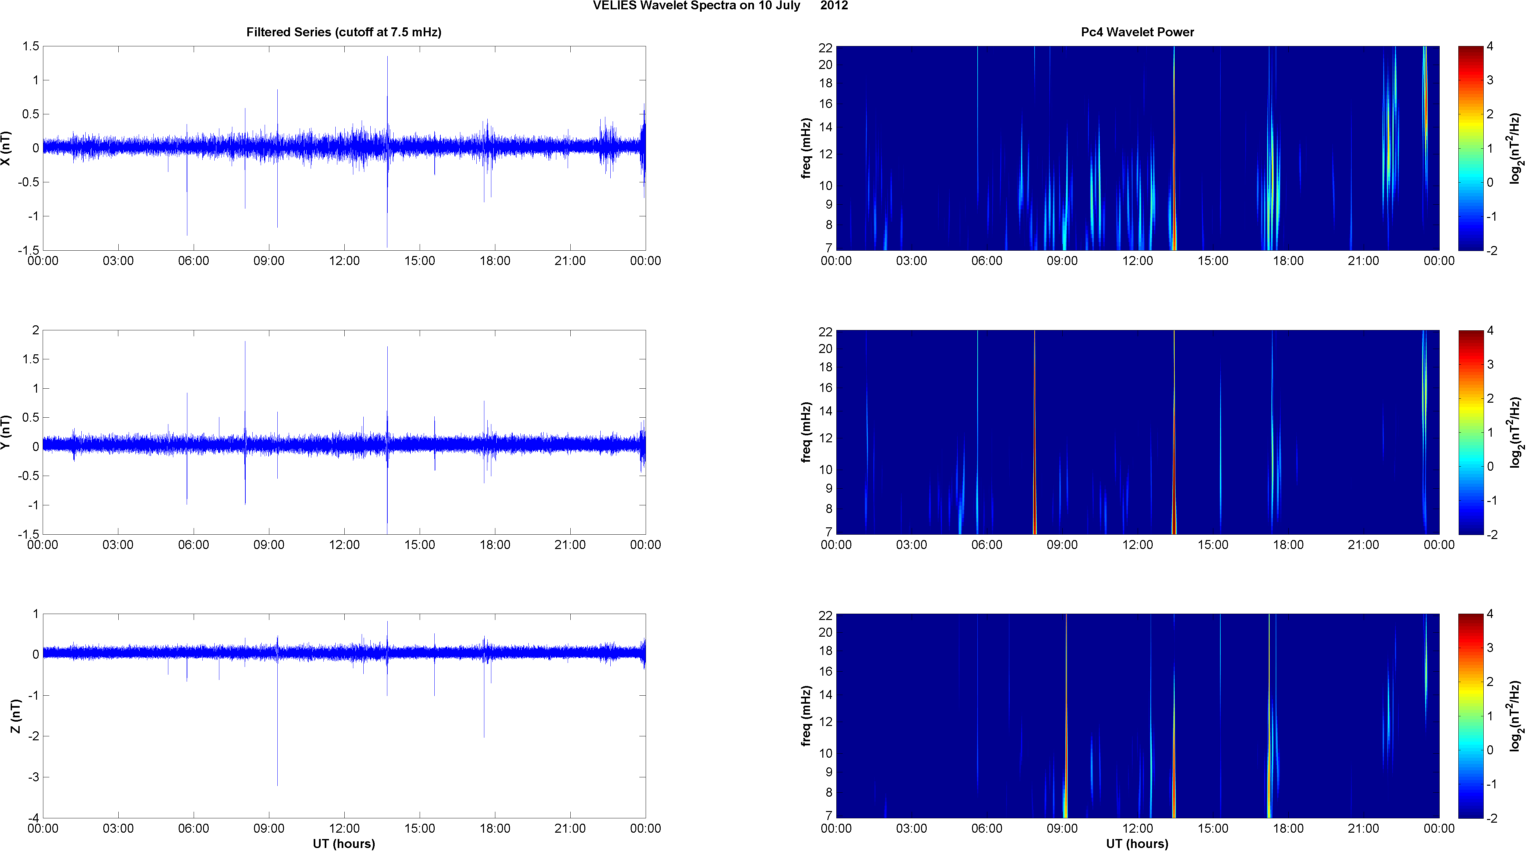Select the Filtered Series plot title
1526x851 pixels.
pos(343,32)
